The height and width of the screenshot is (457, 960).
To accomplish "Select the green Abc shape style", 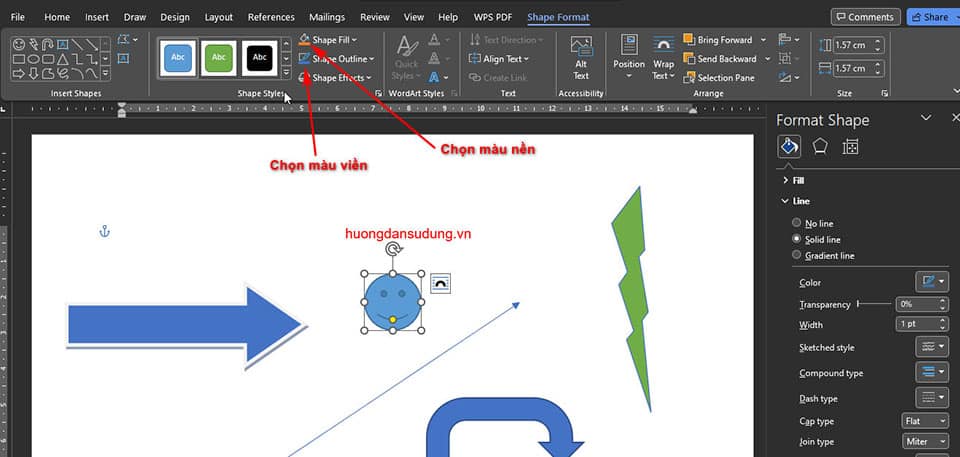I will (x=218, y=58).
